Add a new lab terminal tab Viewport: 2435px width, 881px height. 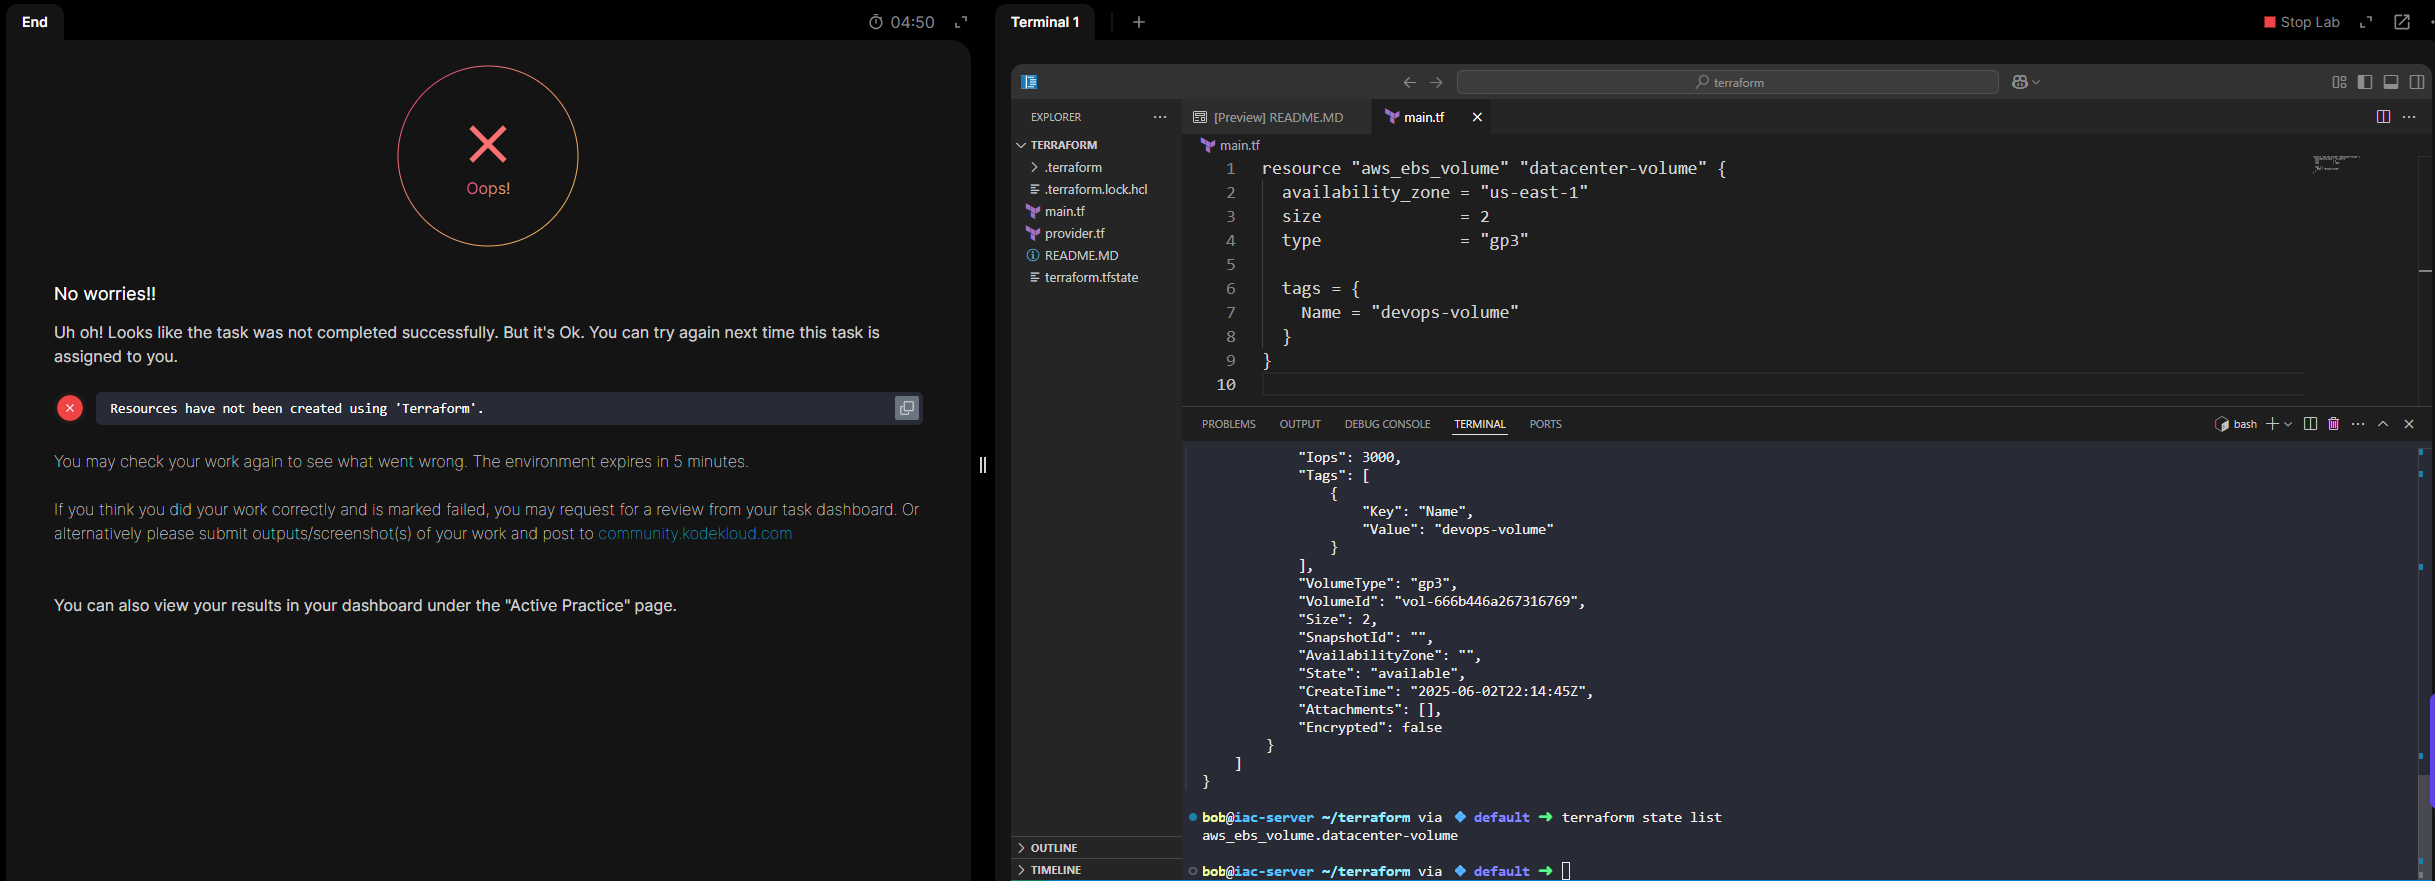click(1138, 22)
